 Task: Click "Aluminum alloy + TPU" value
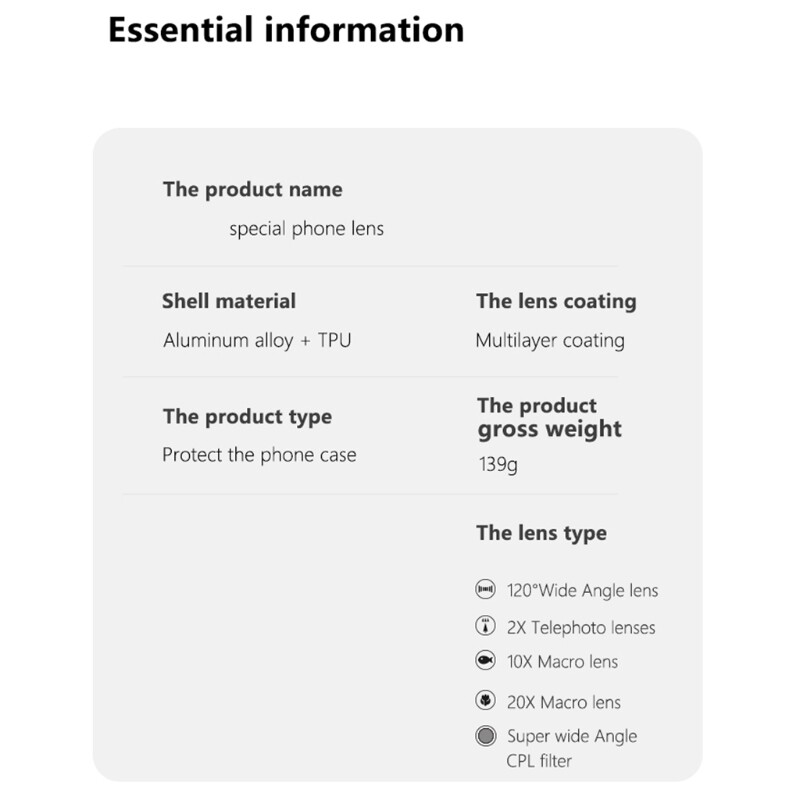click(x=257, y=340)
